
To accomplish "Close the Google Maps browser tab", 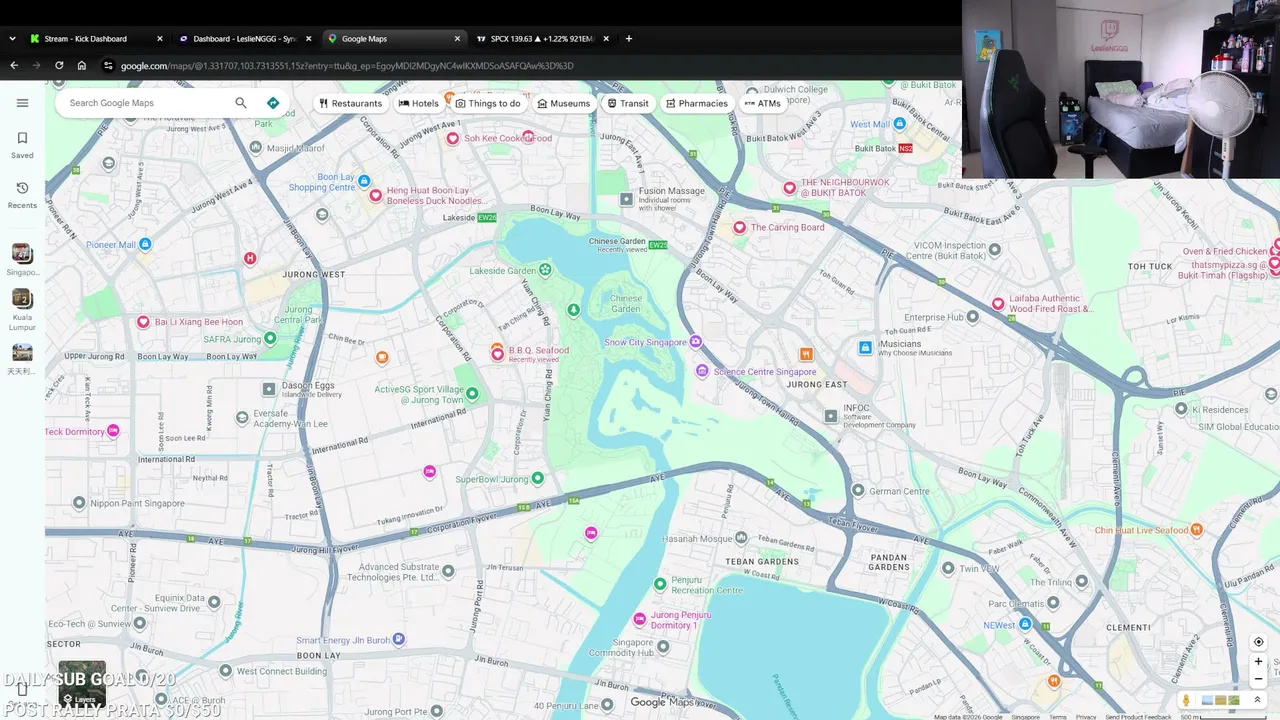I will (x=458, y=39).
